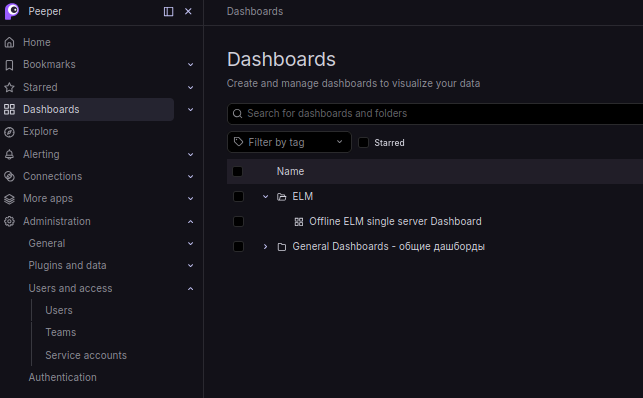Open General under Administration

(x=47, y=243)
